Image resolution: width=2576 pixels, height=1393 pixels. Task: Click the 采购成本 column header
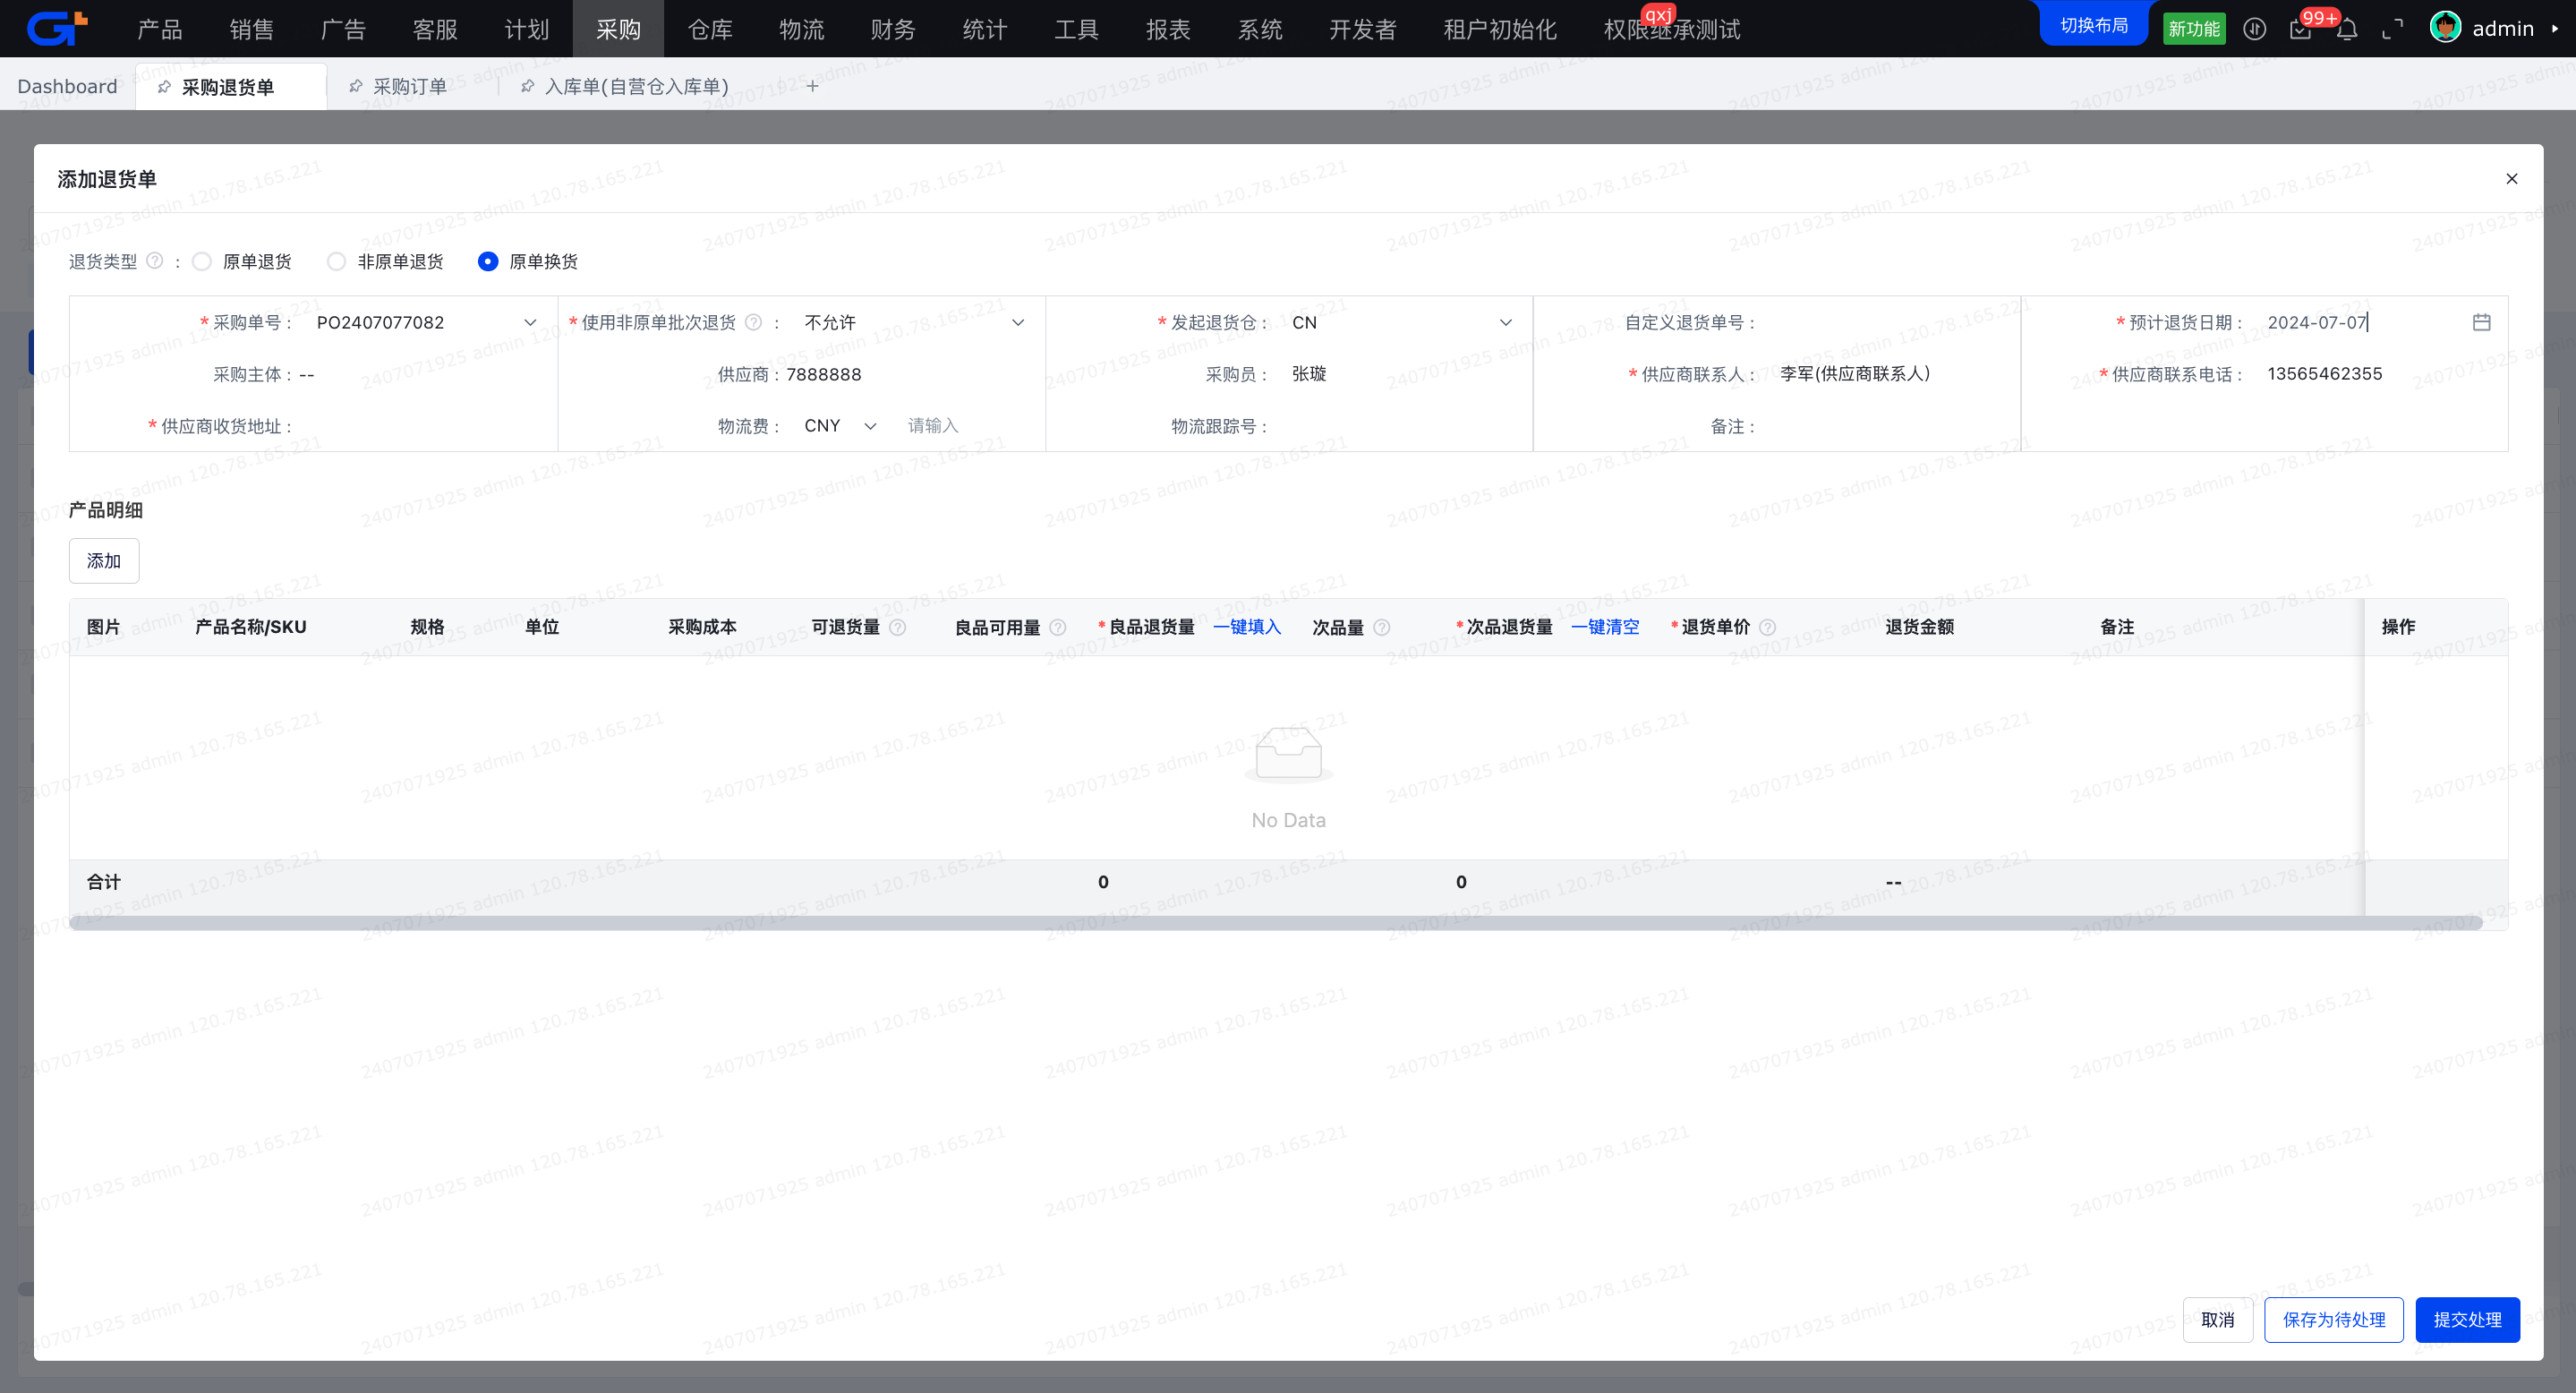[x=703, y=627]
